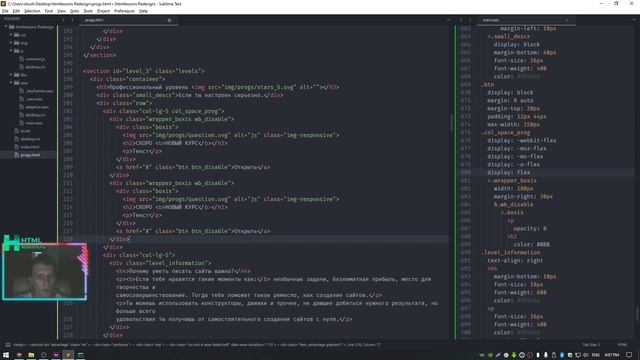
Task: Go to next tab in left pane
Action: (73, 20)
